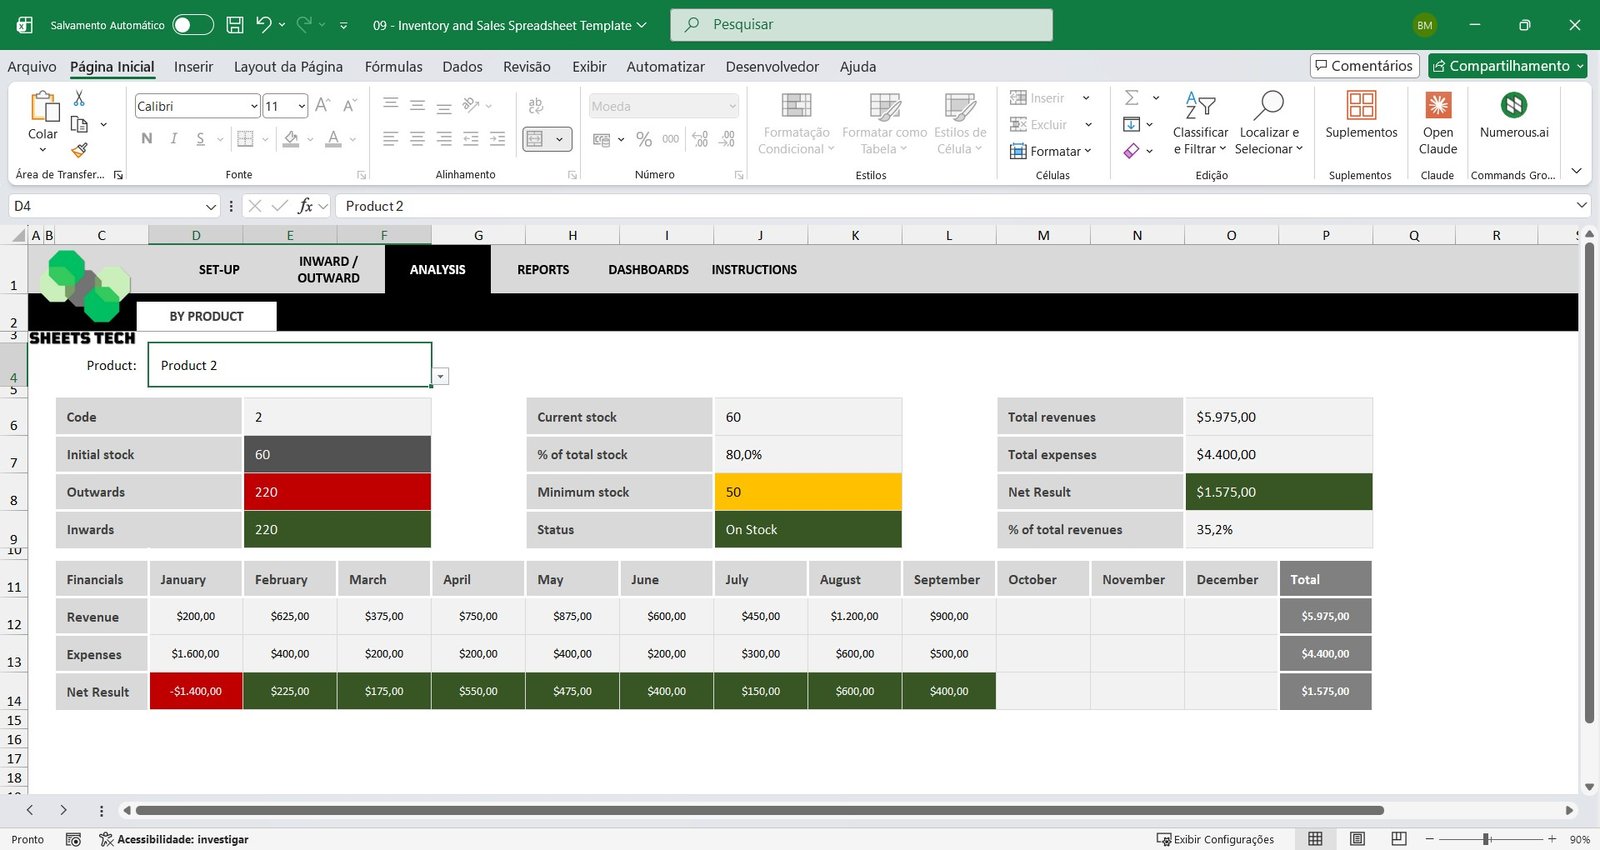Click the horizontal scrollbar thumb
Image resolution: width=1600 pixels, height=850 pixels.
(759, 810)
